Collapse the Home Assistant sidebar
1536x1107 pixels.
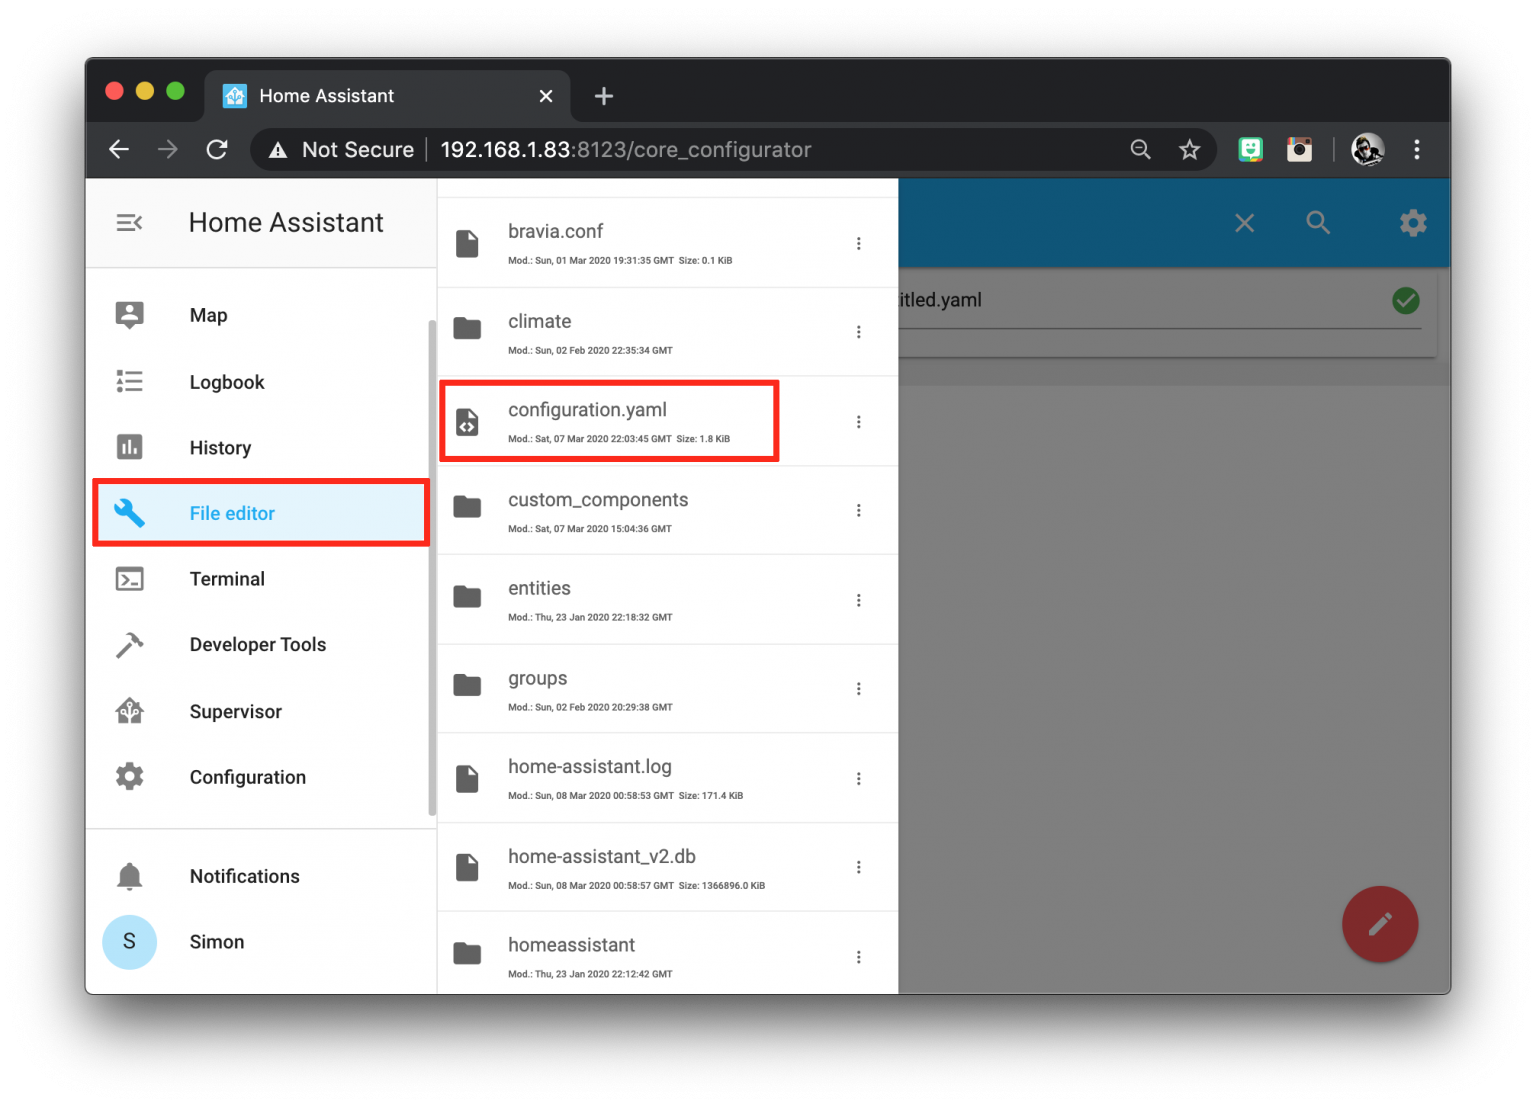point(129,222)
